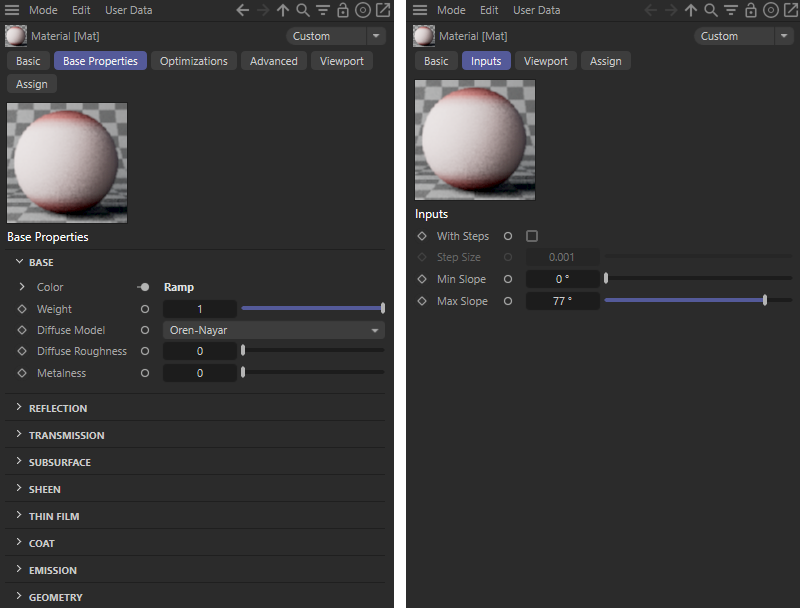Click the filter icon in the left panel
Viewport: 800px width, 608px height.
(323, 10)
